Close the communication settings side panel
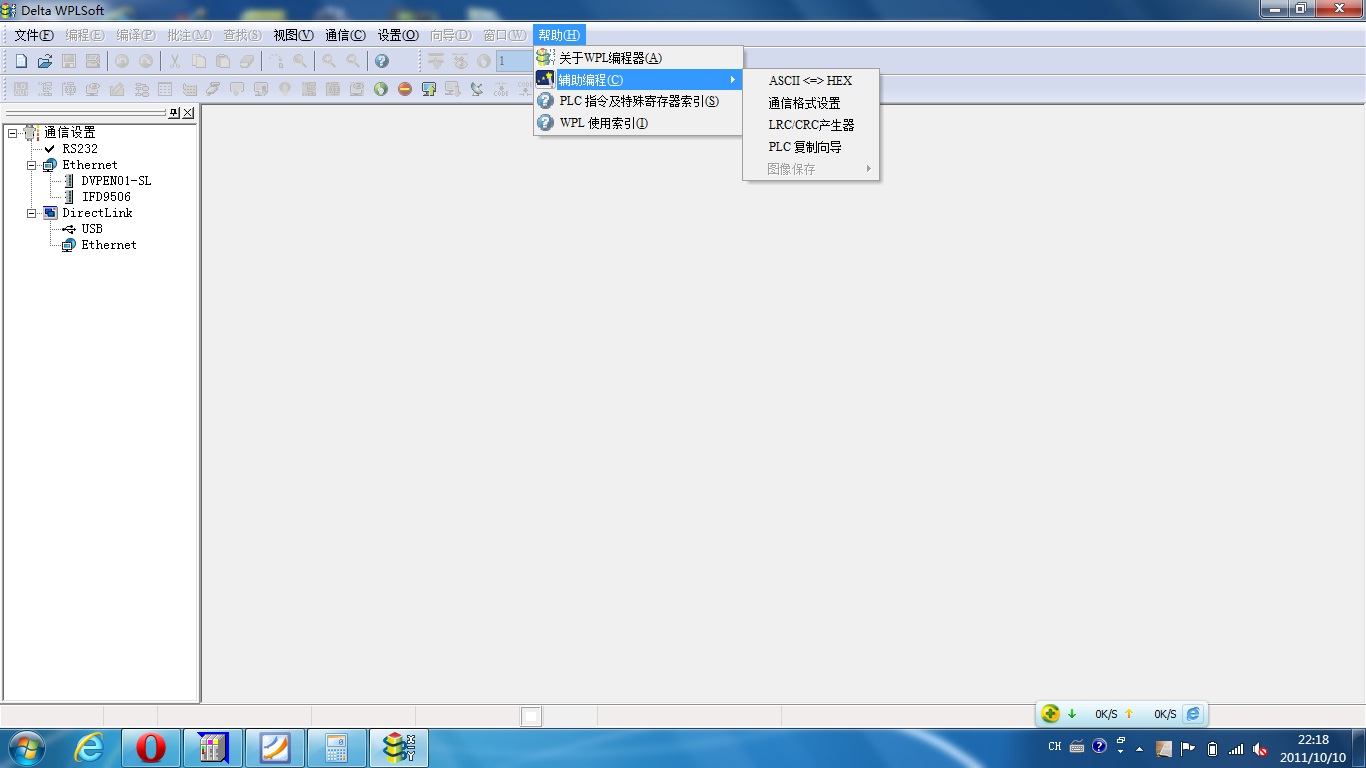The image size is (1366, 768). coord(188,113)
